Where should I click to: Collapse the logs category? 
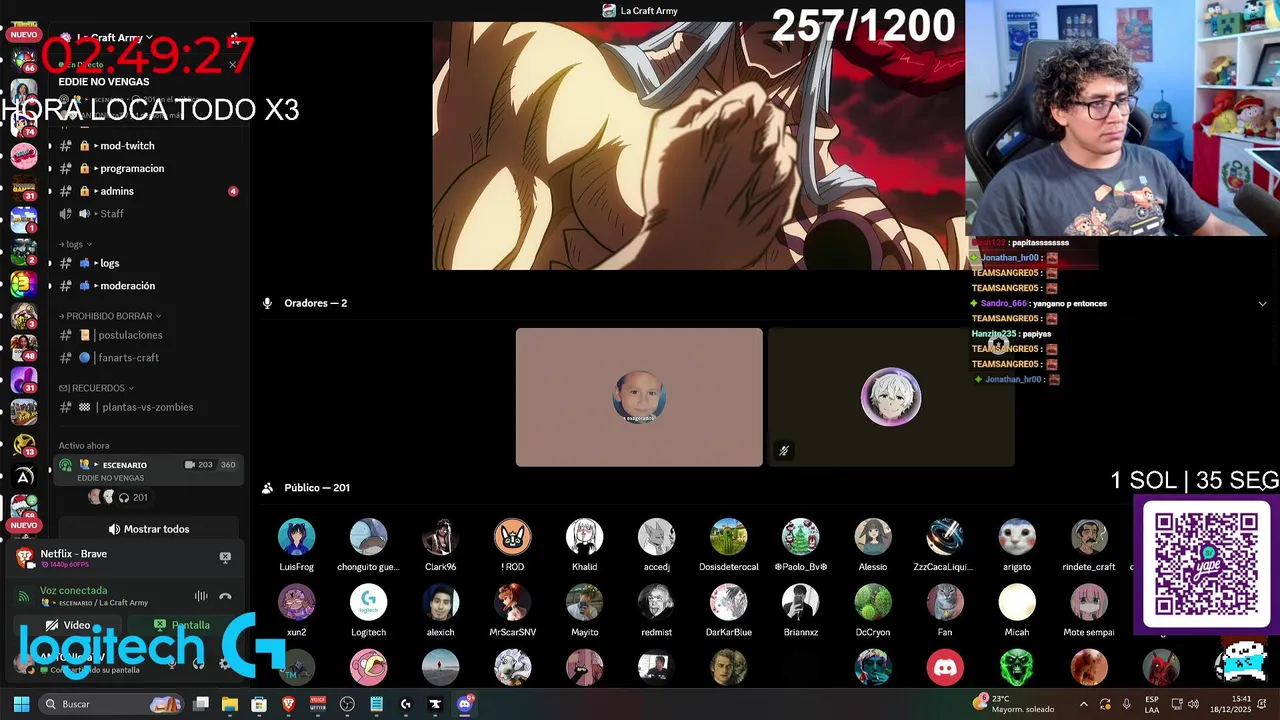(x=75, y=244)
